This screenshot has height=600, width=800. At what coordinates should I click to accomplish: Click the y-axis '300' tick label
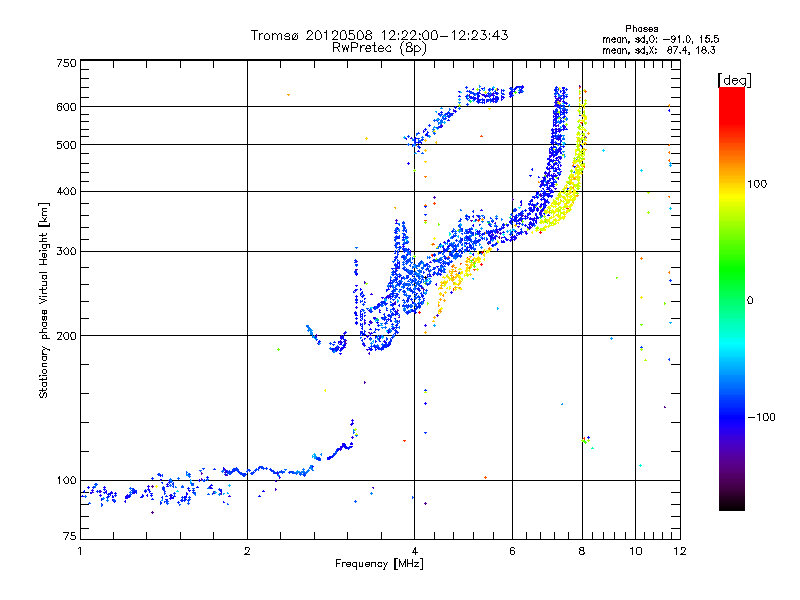[x=66, y=252]
